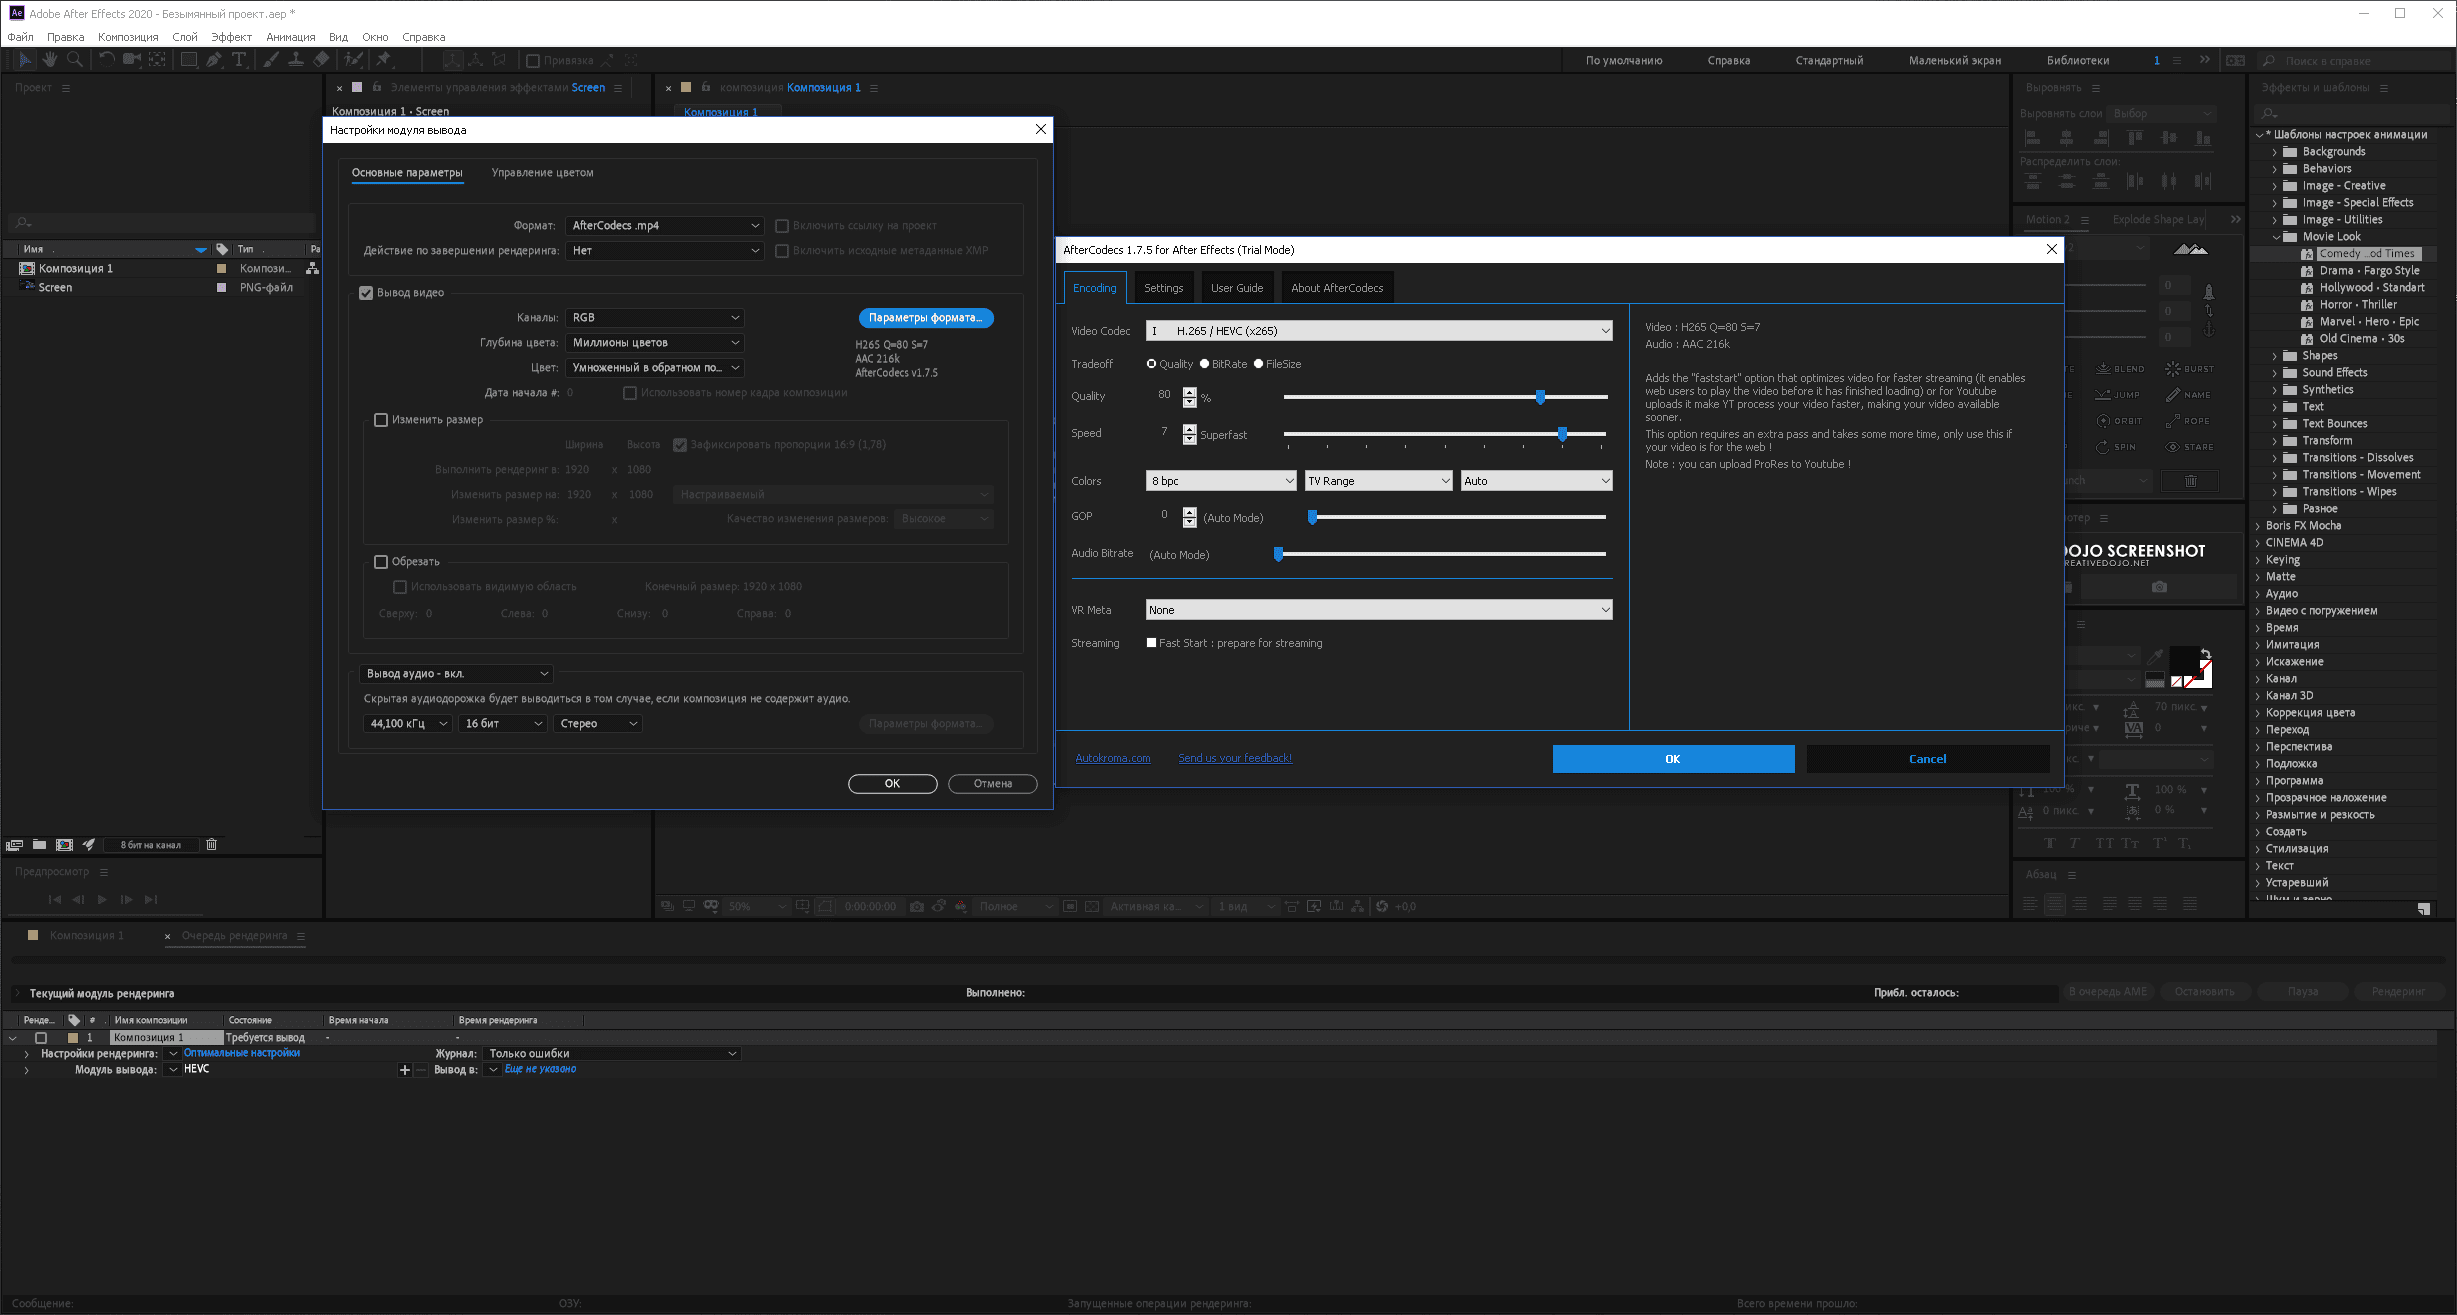The image size is (2457, 1315).
Task: Toggle the Привязка snapping checkbox
Action: tap(533, 61)
